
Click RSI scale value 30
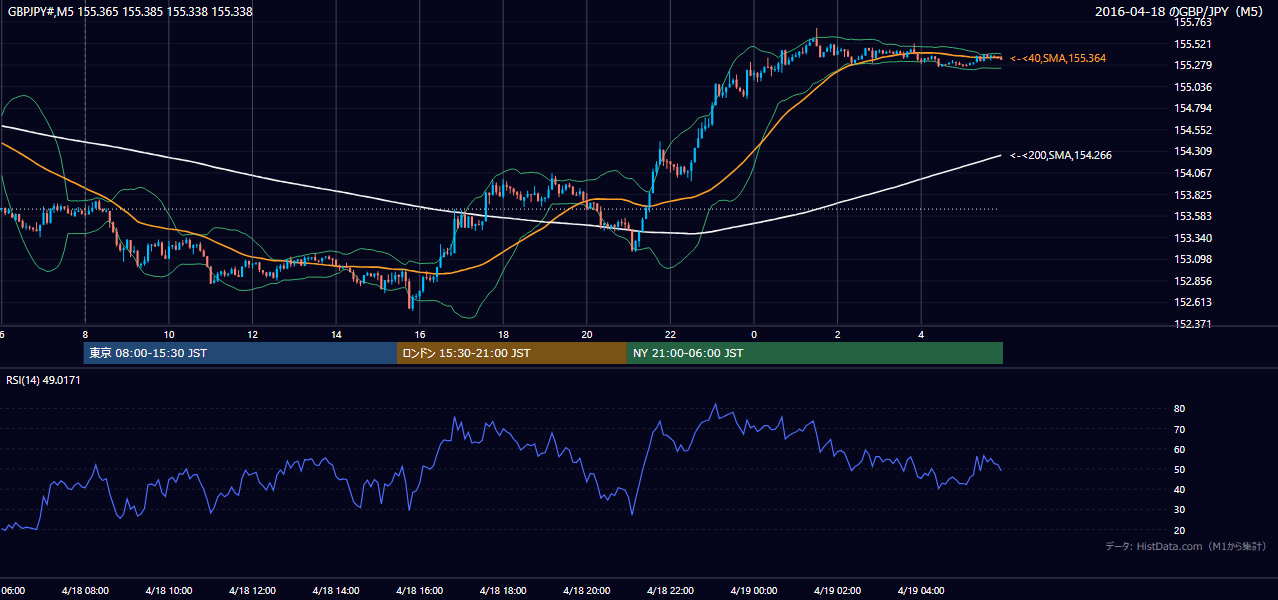[x=1180, y=510]
